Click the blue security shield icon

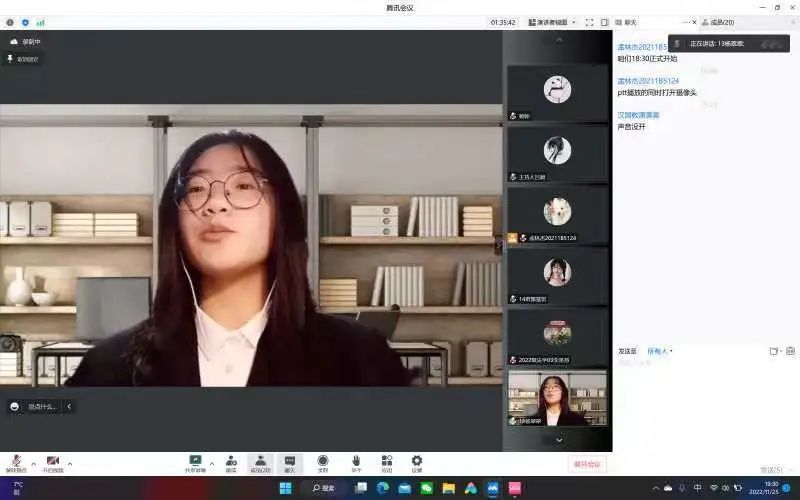(x=25, y=22)
